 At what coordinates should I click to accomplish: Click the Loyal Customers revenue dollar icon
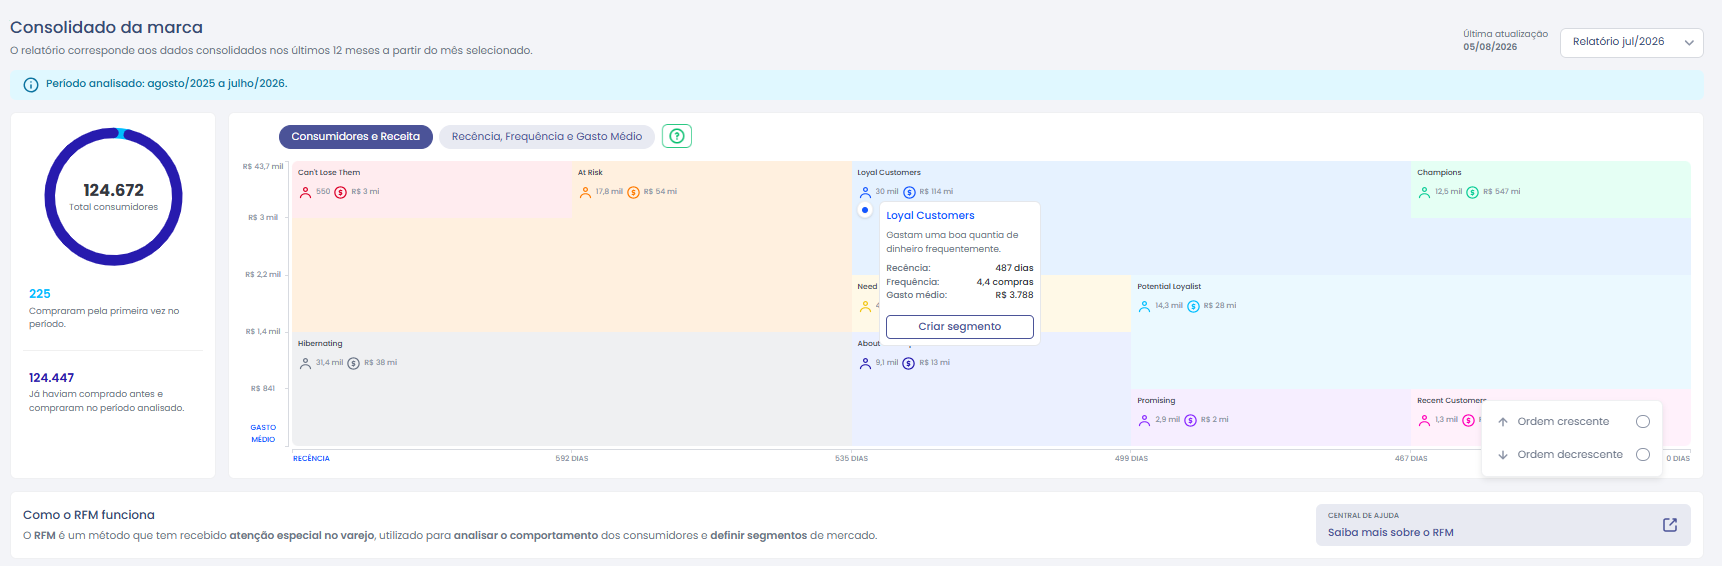tap(909, 192)
